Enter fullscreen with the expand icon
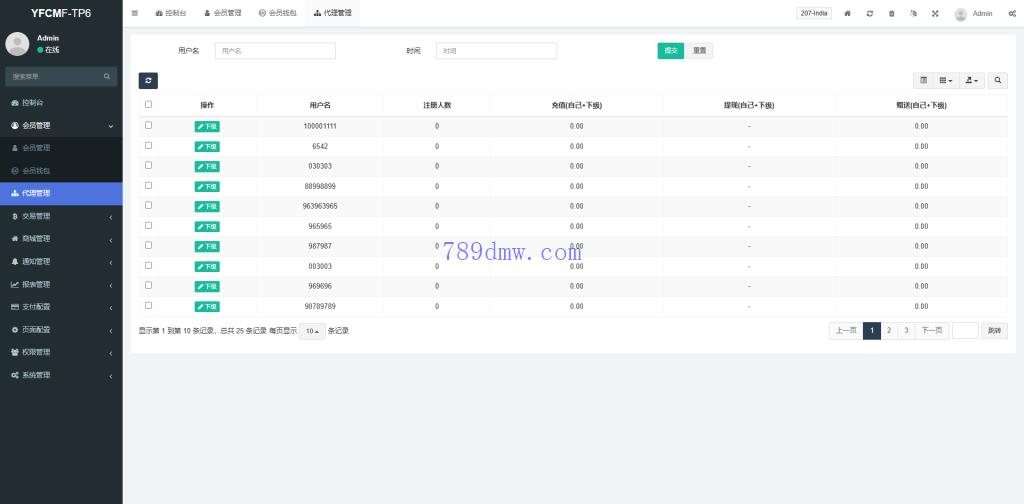 [x=935, y=13]
